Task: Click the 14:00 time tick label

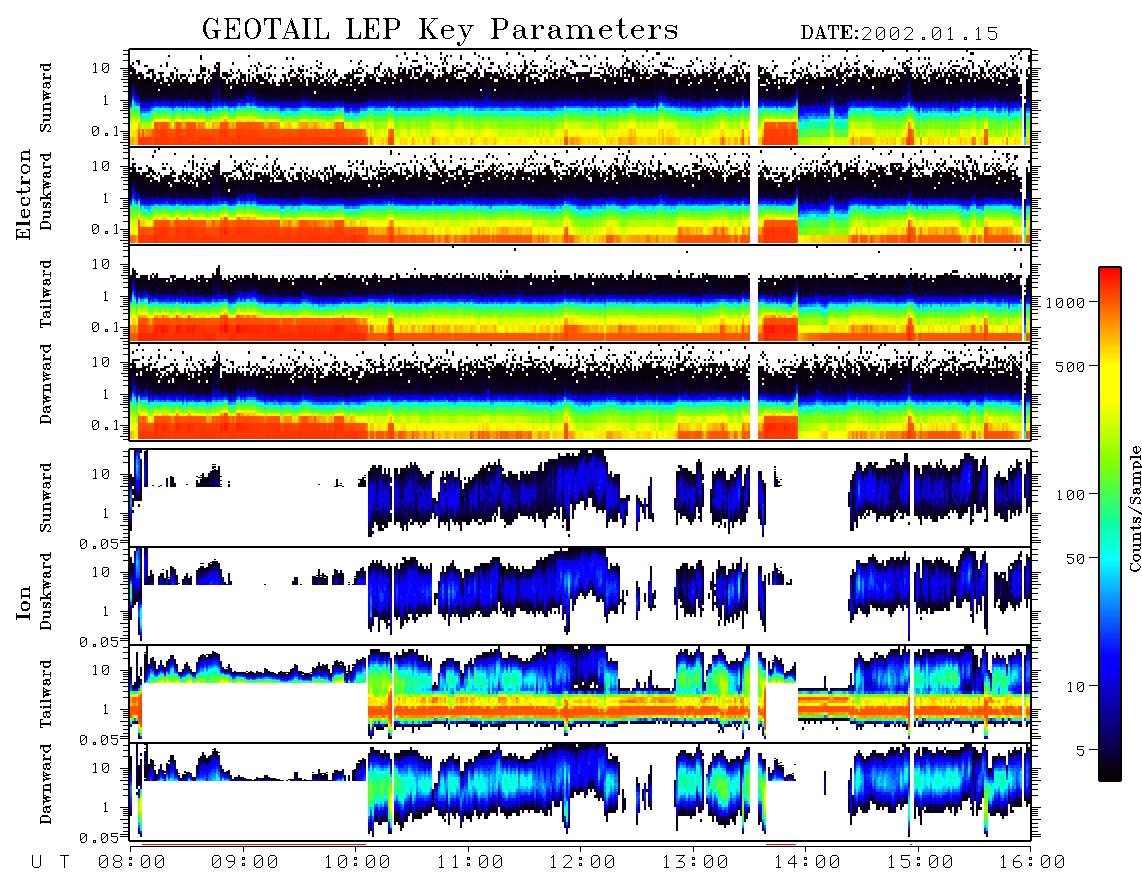Action: point(807,863)
